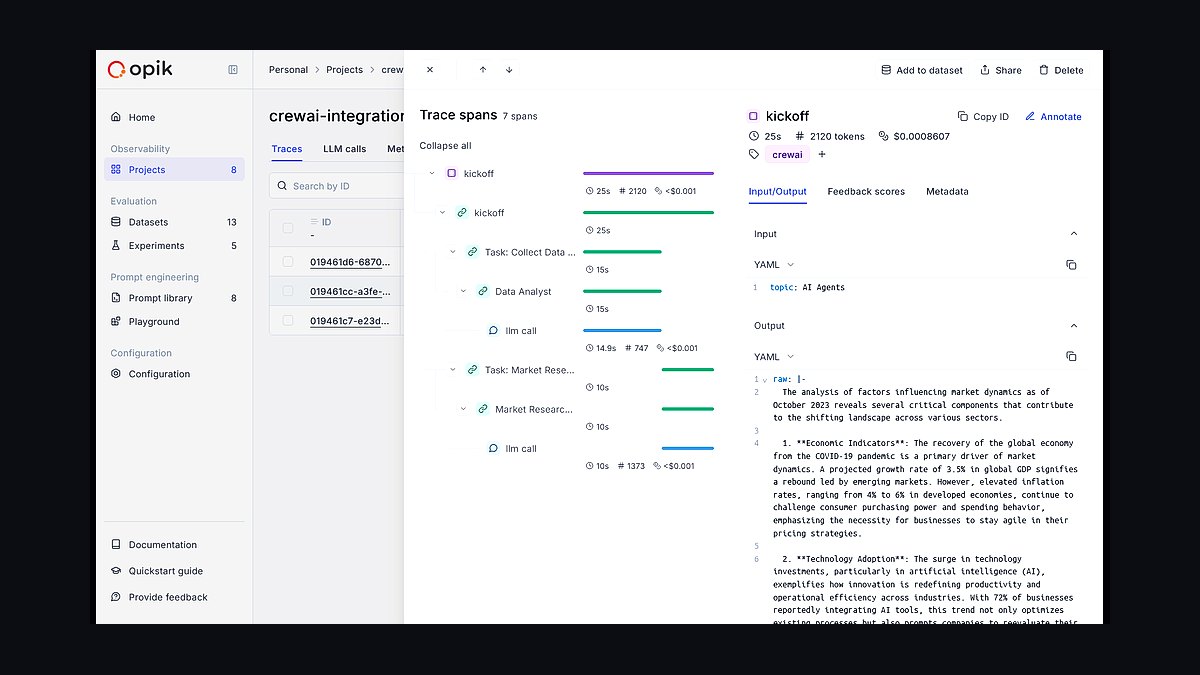Collapse the sidebar with the panel icon

(x=233, y=70)
